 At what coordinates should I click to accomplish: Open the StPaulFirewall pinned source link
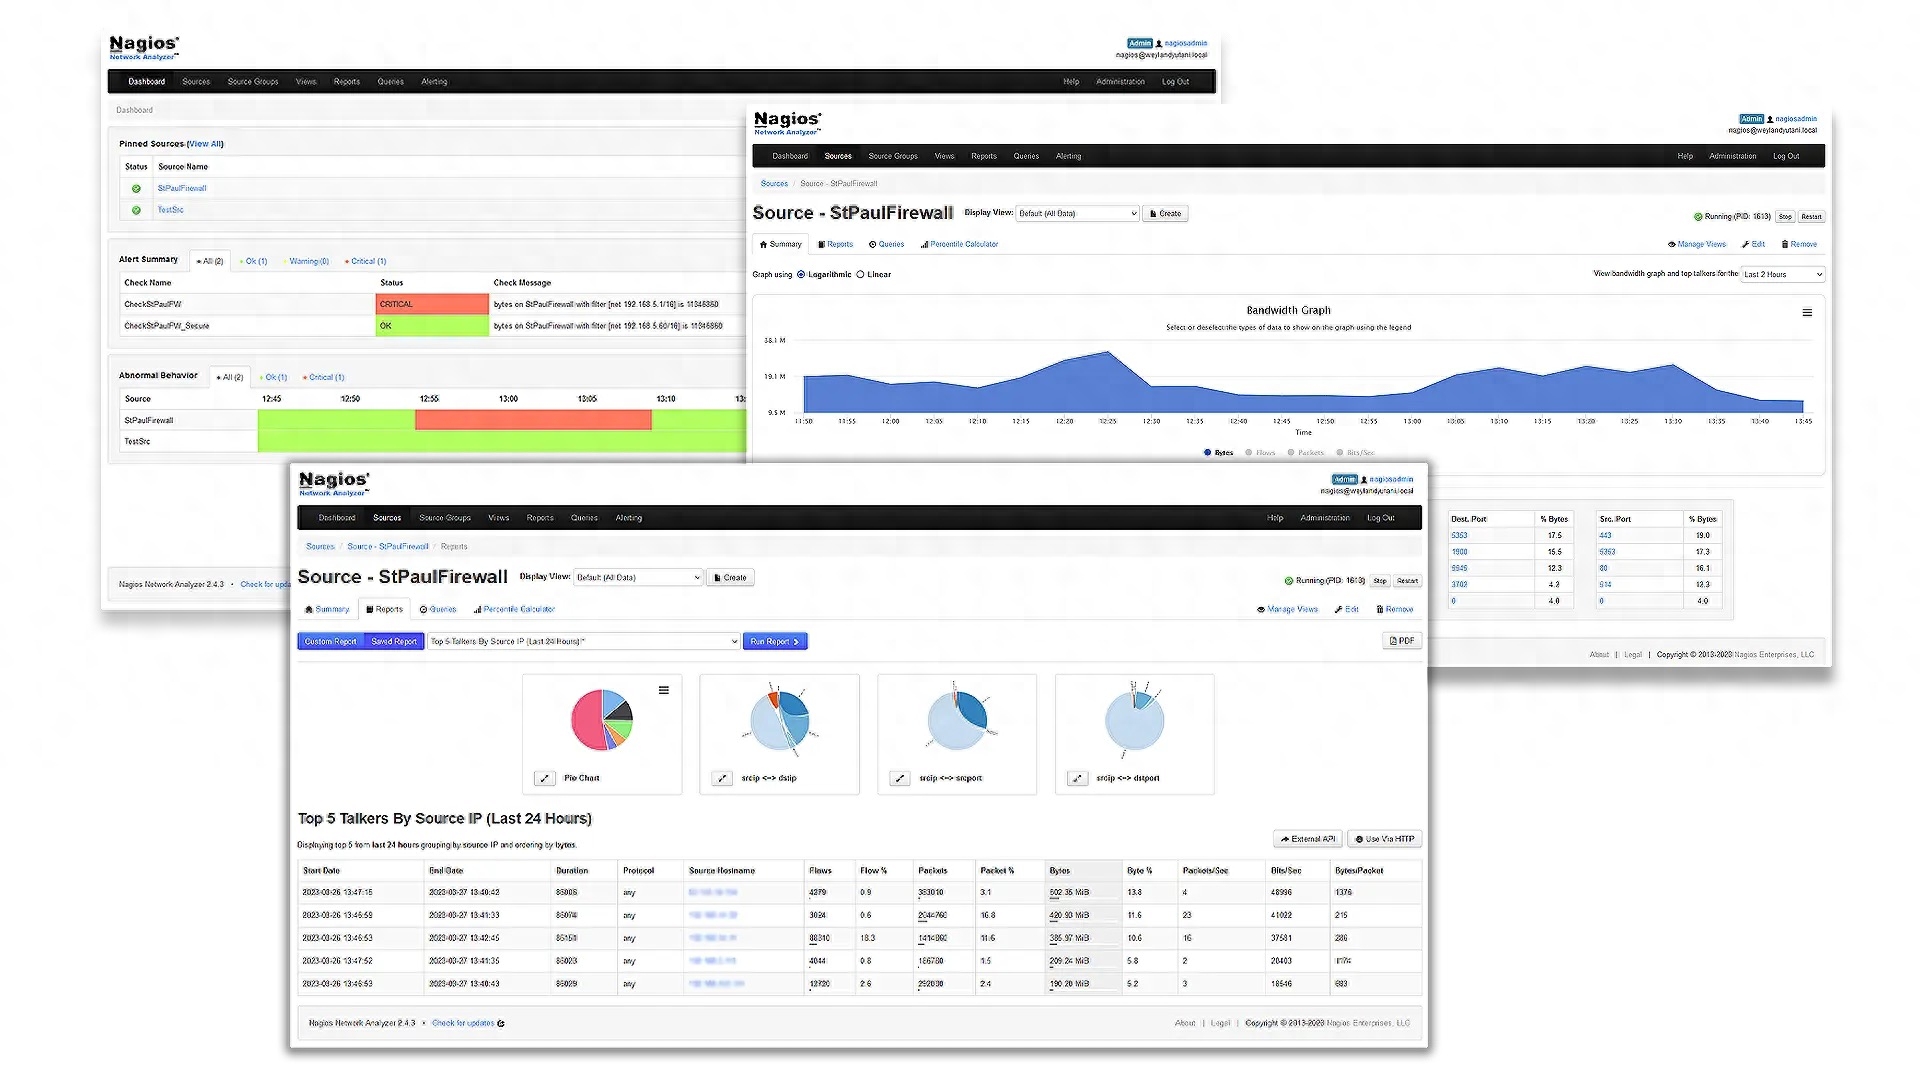pos(182,188)
